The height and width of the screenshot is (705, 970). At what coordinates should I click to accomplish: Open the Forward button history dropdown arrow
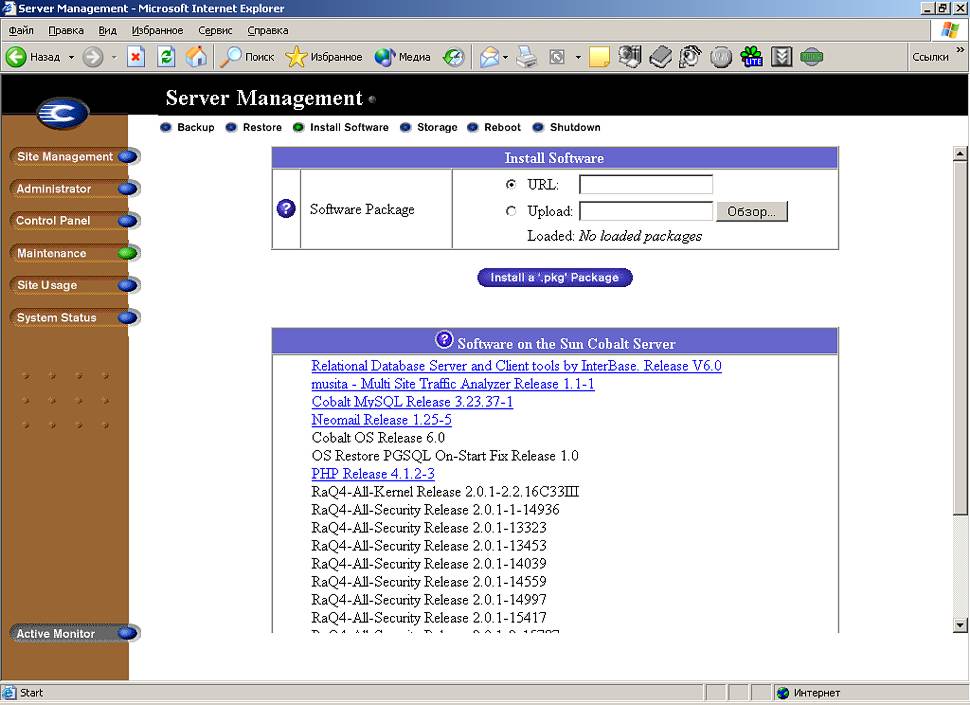point(114,57)
